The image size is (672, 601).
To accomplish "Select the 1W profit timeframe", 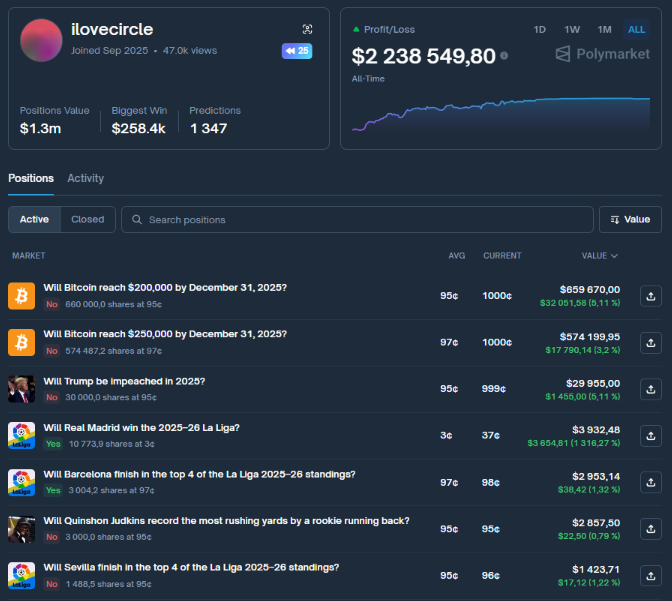I will tap(572, 30).
